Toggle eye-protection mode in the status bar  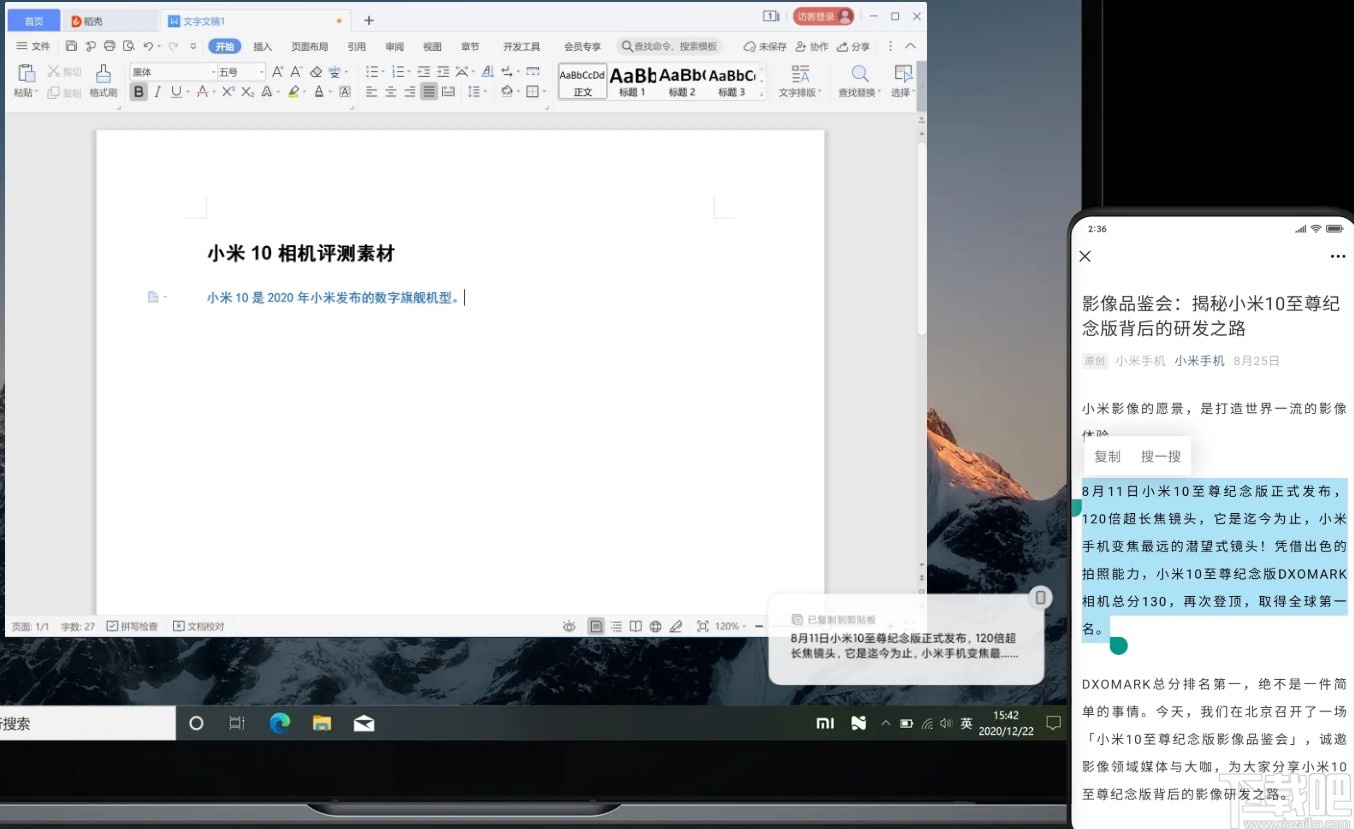[570, 625]
